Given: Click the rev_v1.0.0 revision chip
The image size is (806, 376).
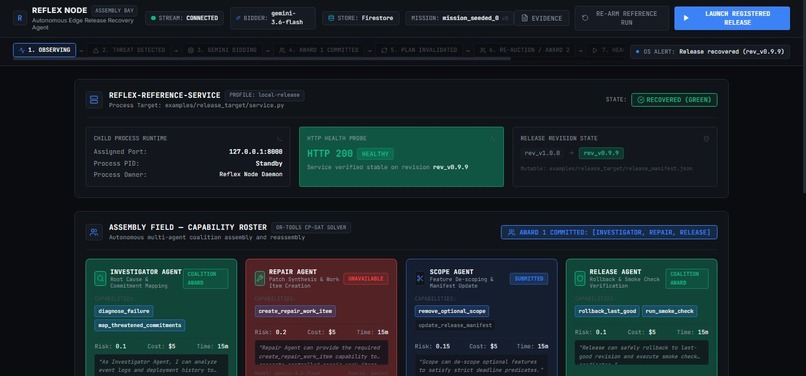Looking at the screenshot, I should [x=542, y=153].
